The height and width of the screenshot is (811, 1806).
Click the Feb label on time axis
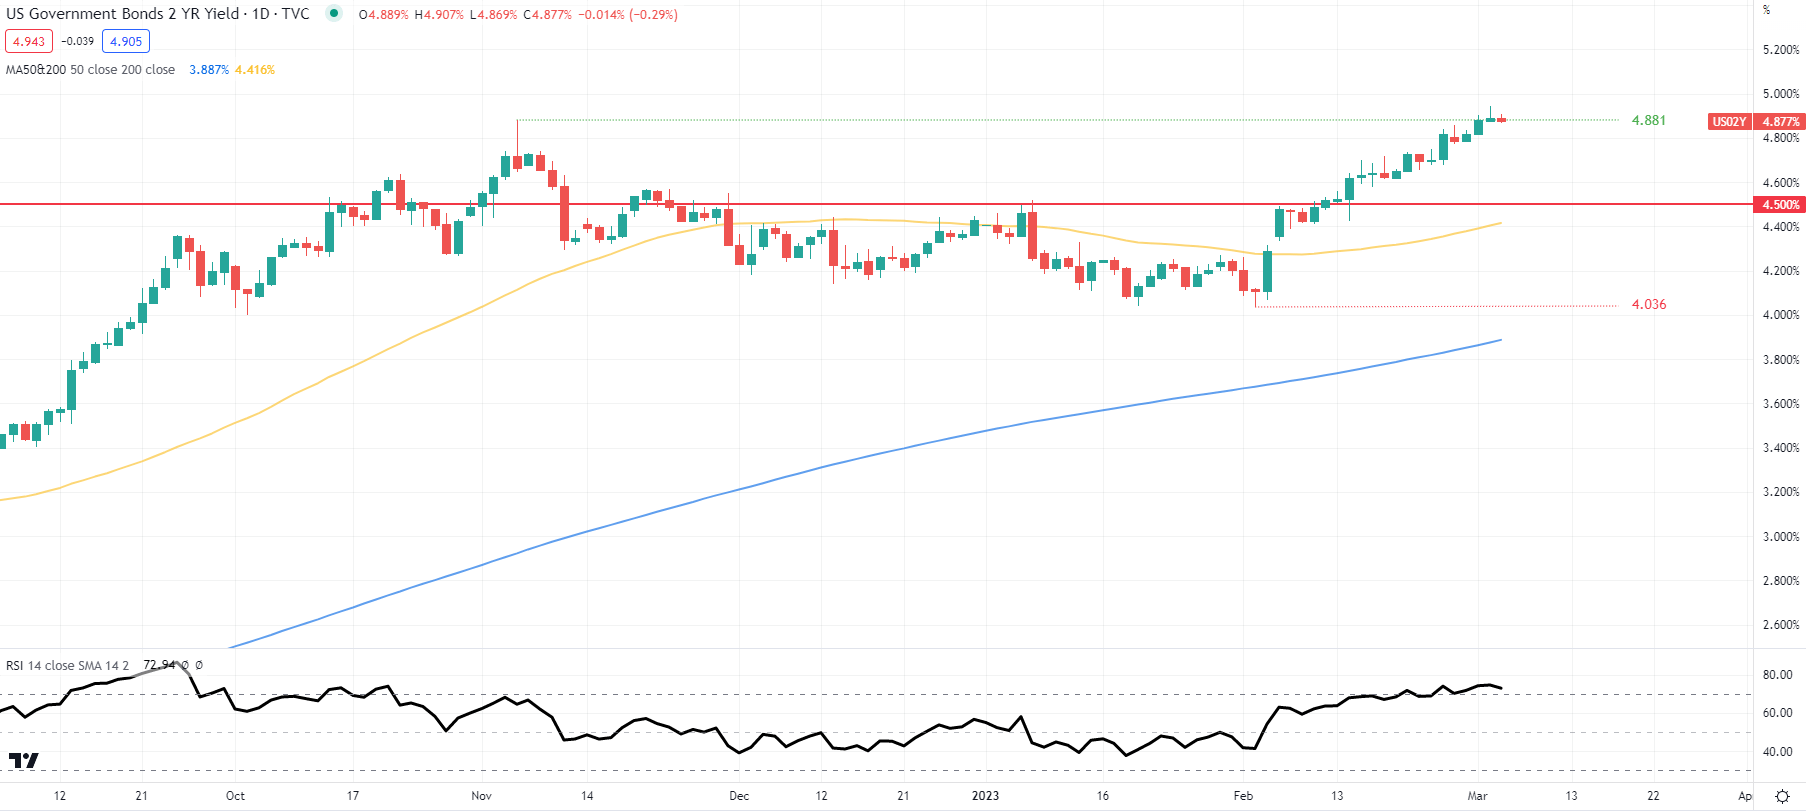(x=1243, y=796)
